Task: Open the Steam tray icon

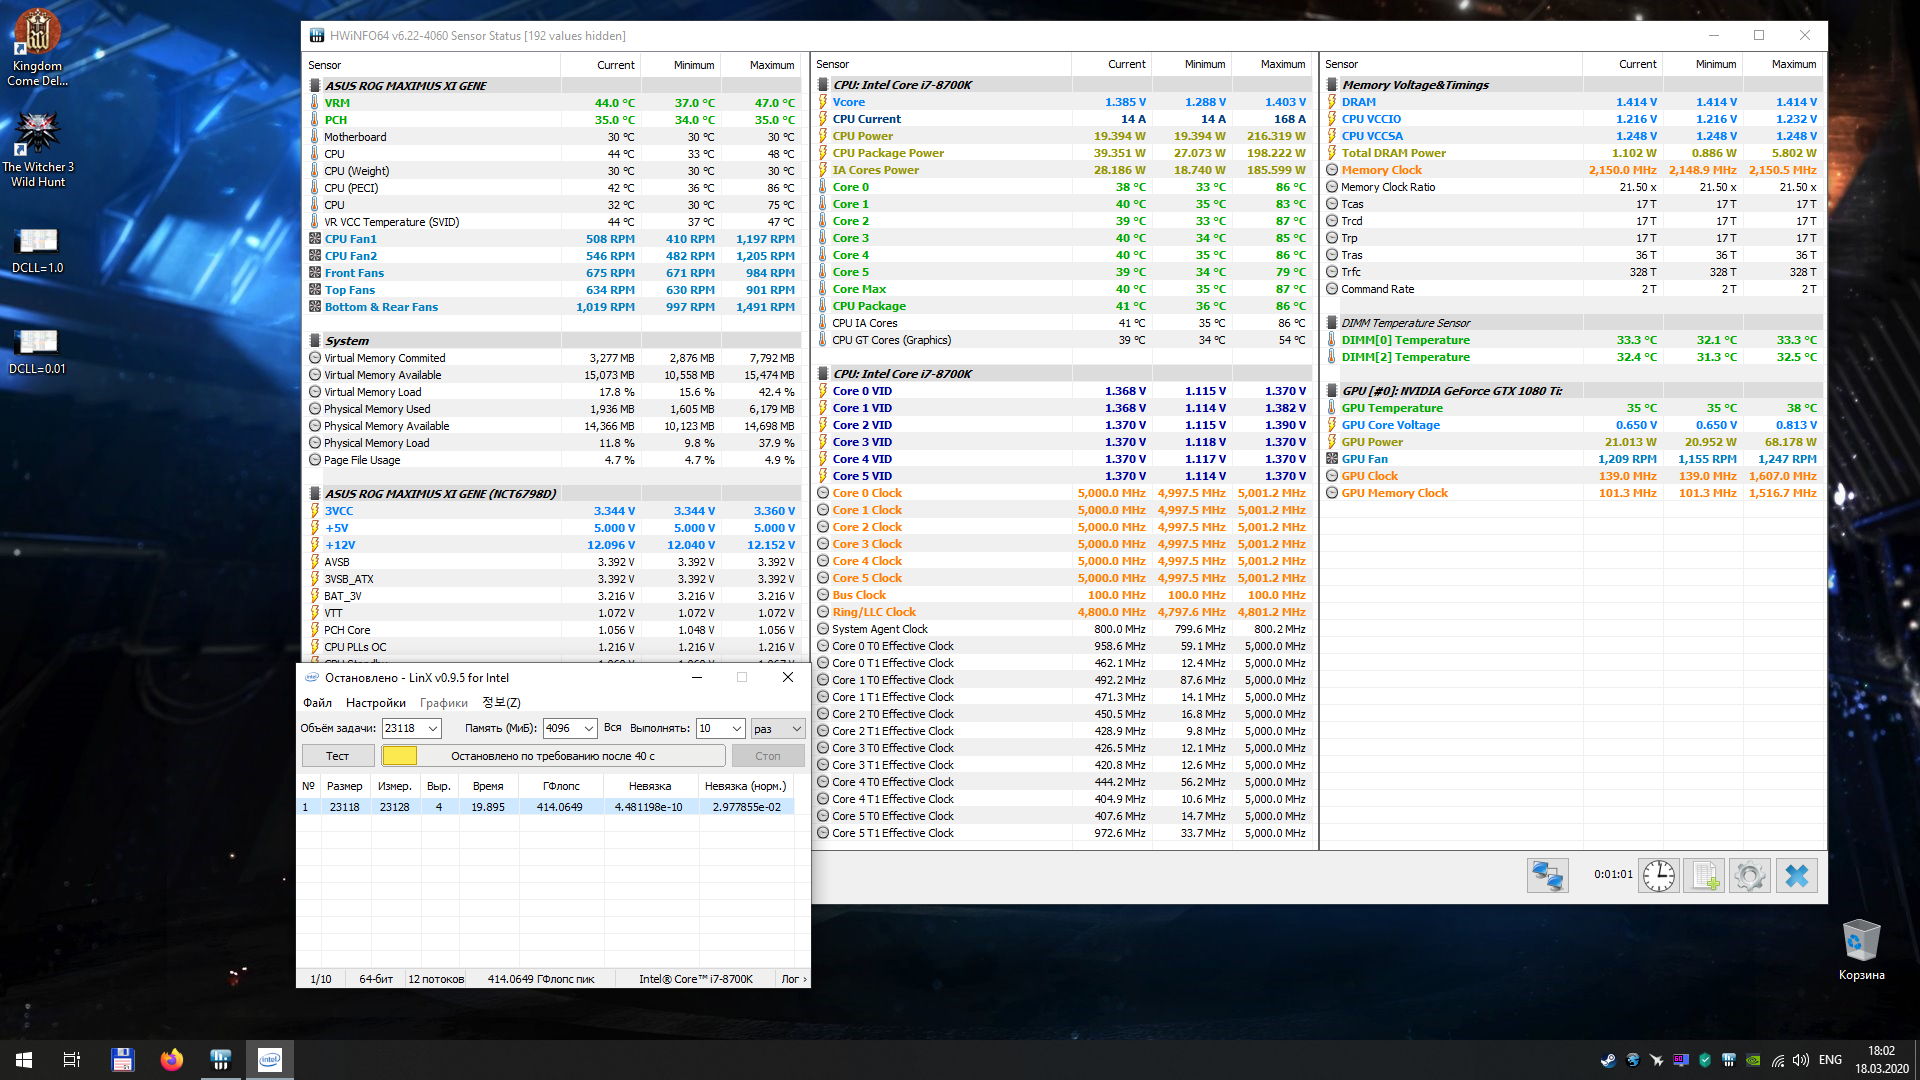Action: (x=1608, y=1060)
